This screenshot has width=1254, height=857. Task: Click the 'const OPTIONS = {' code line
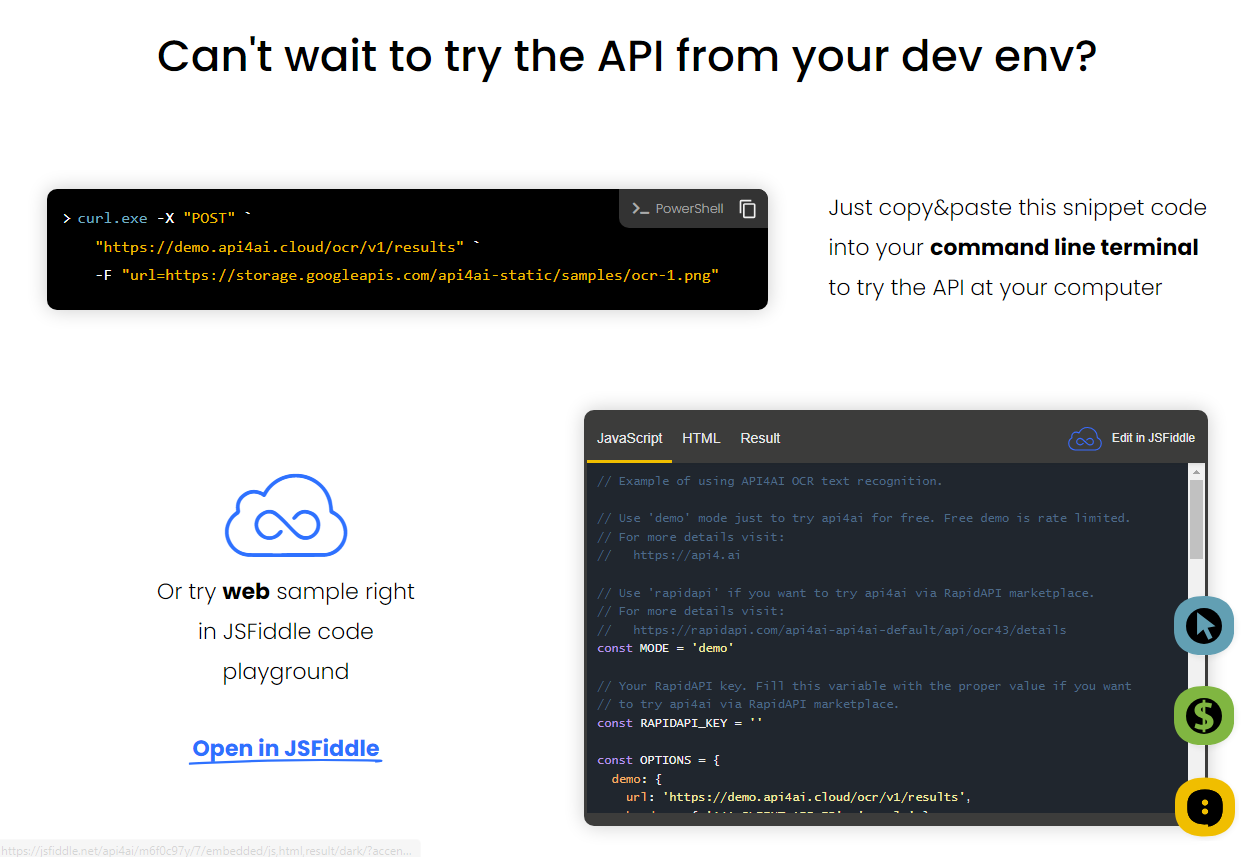click(658, 760)
